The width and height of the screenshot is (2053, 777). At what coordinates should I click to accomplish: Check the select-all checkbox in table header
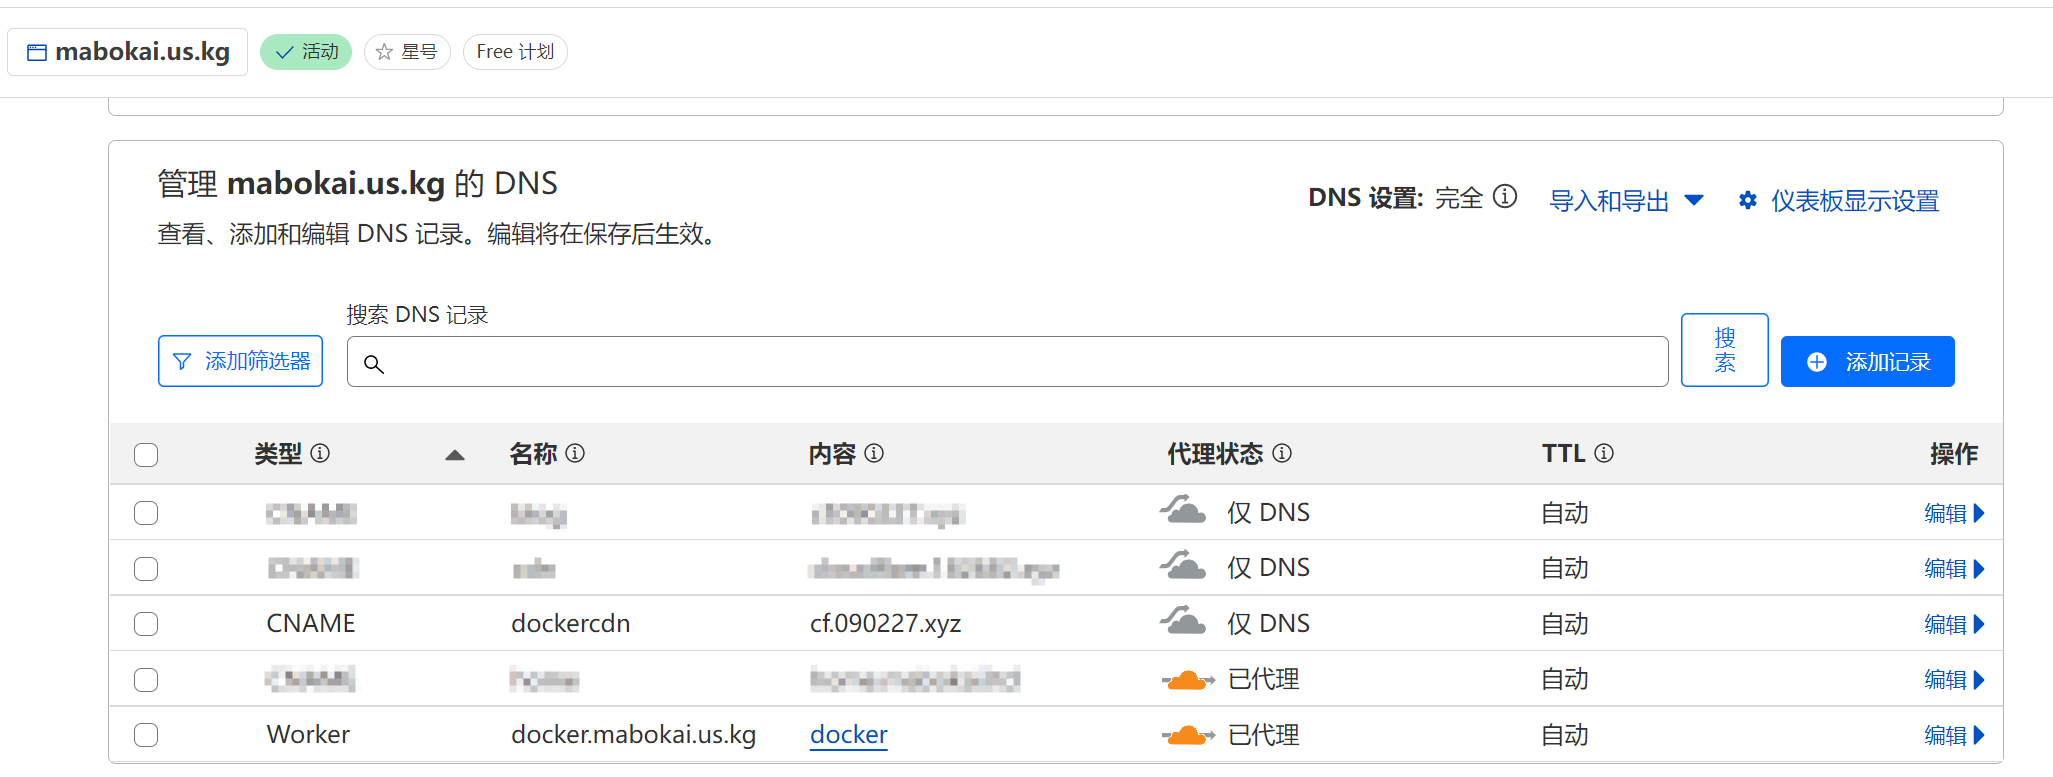(x=146, y=454)
